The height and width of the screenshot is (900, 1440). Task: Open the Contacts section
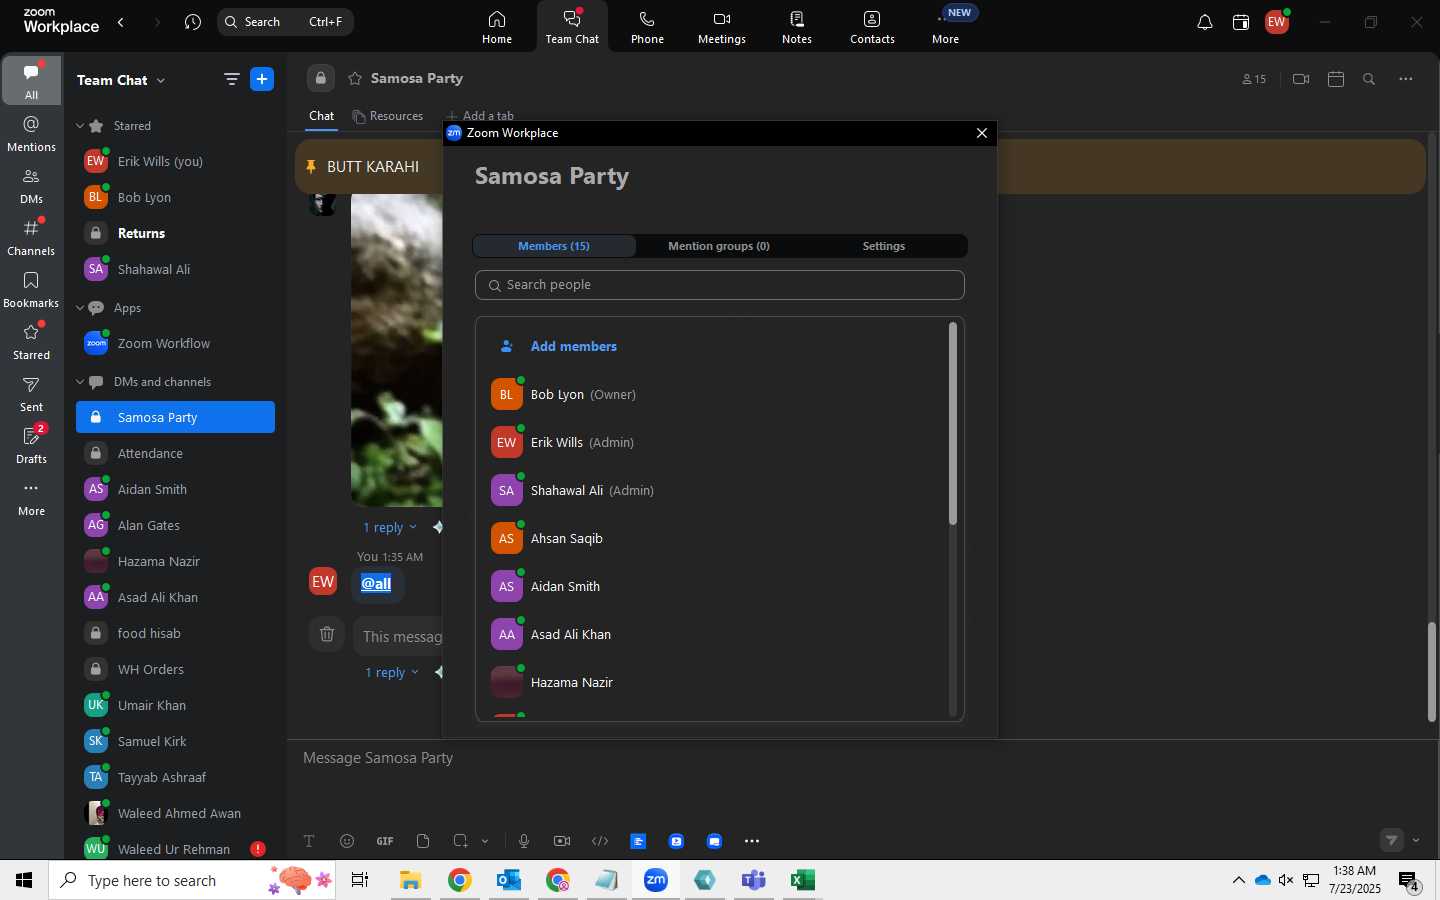[872, 27]
